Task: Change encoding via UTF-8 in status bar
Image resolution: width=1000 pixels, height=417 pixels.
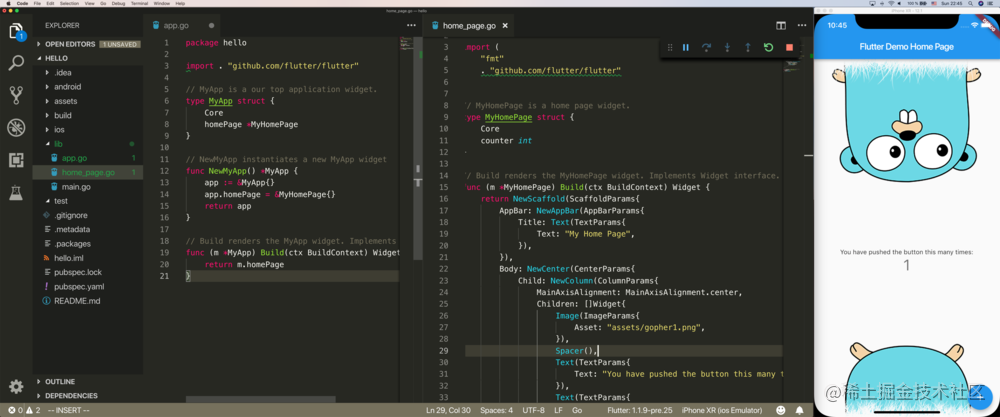Action: [533, 411]
